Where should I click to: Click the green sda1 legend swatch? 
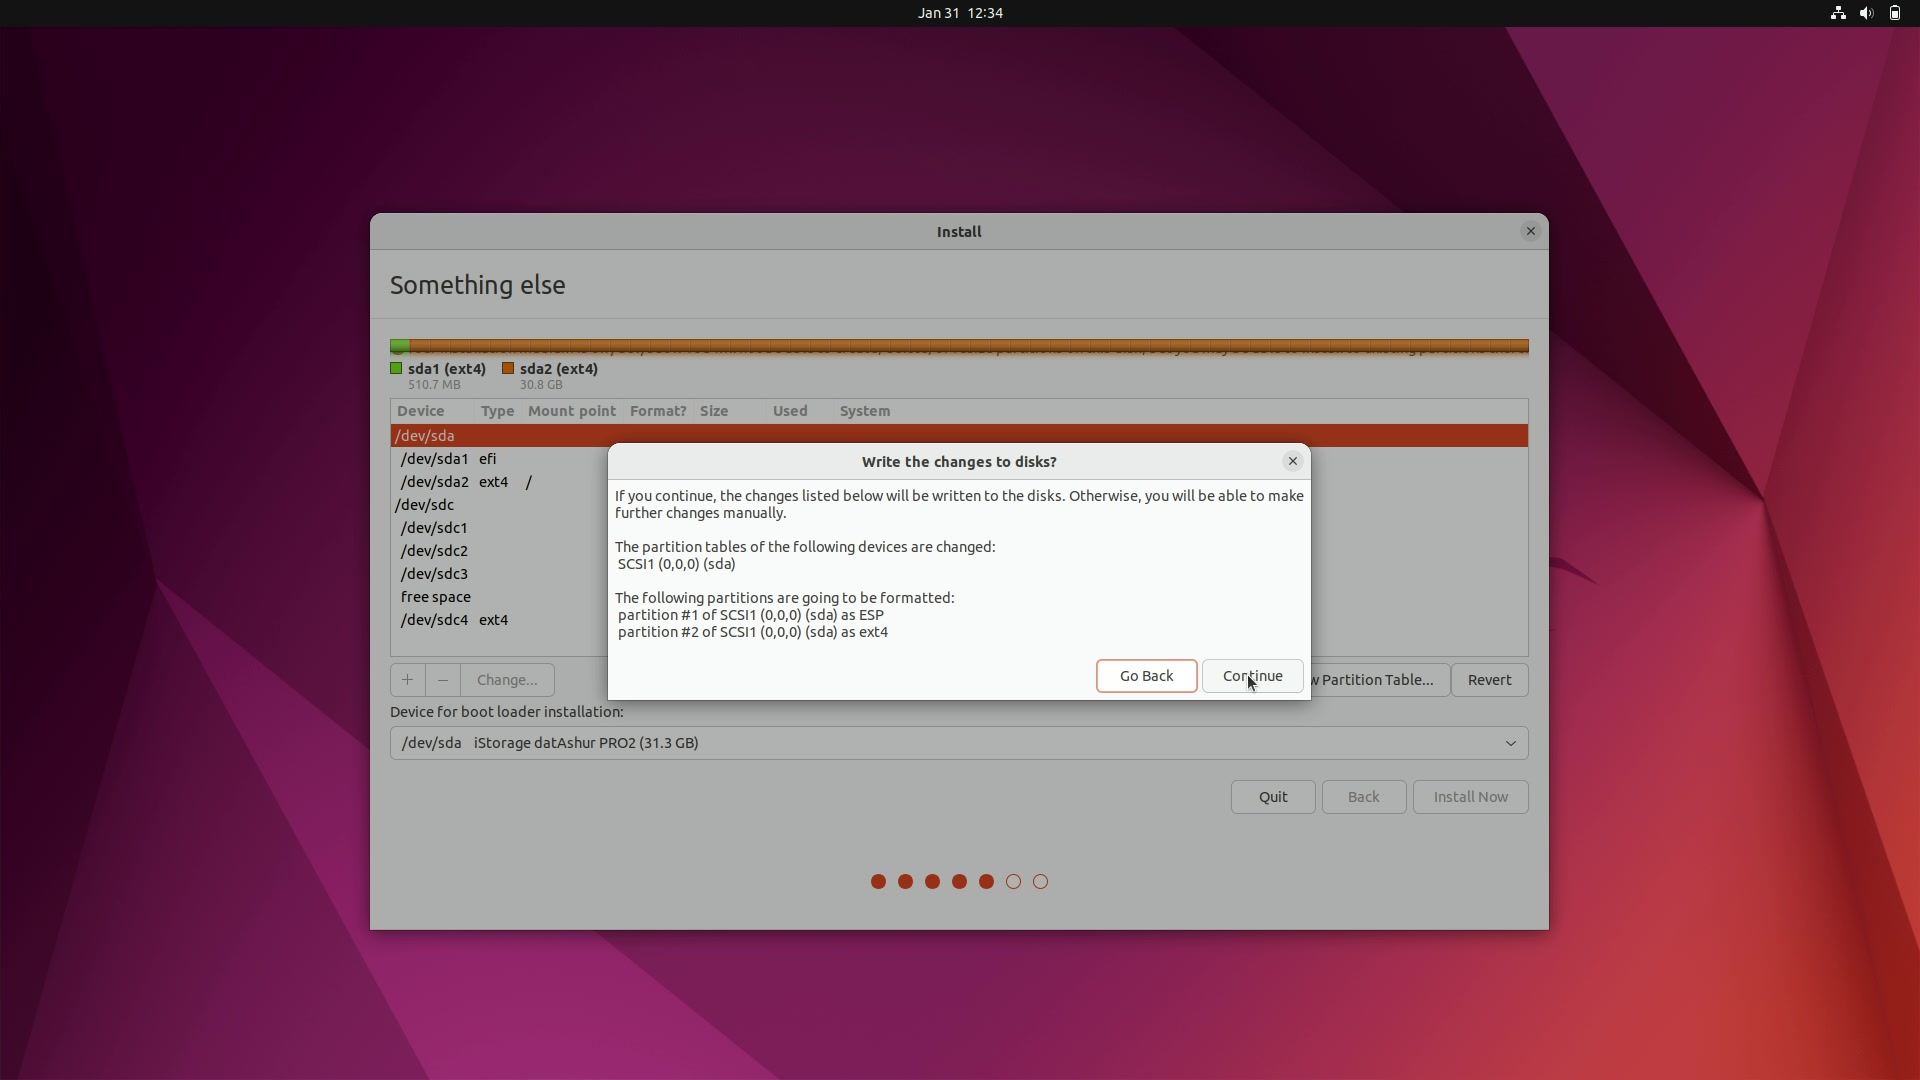coord(396,368)
